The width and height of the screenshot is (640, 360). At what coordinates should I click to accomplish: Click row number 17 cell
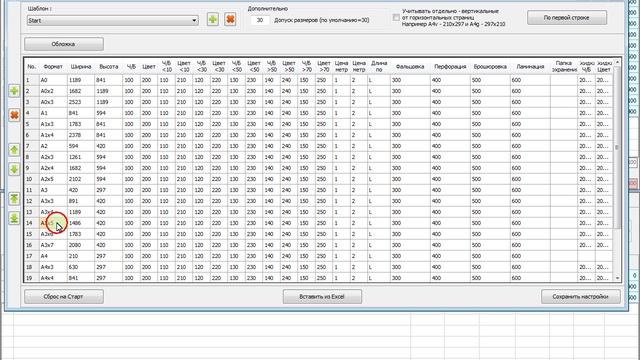31,256
